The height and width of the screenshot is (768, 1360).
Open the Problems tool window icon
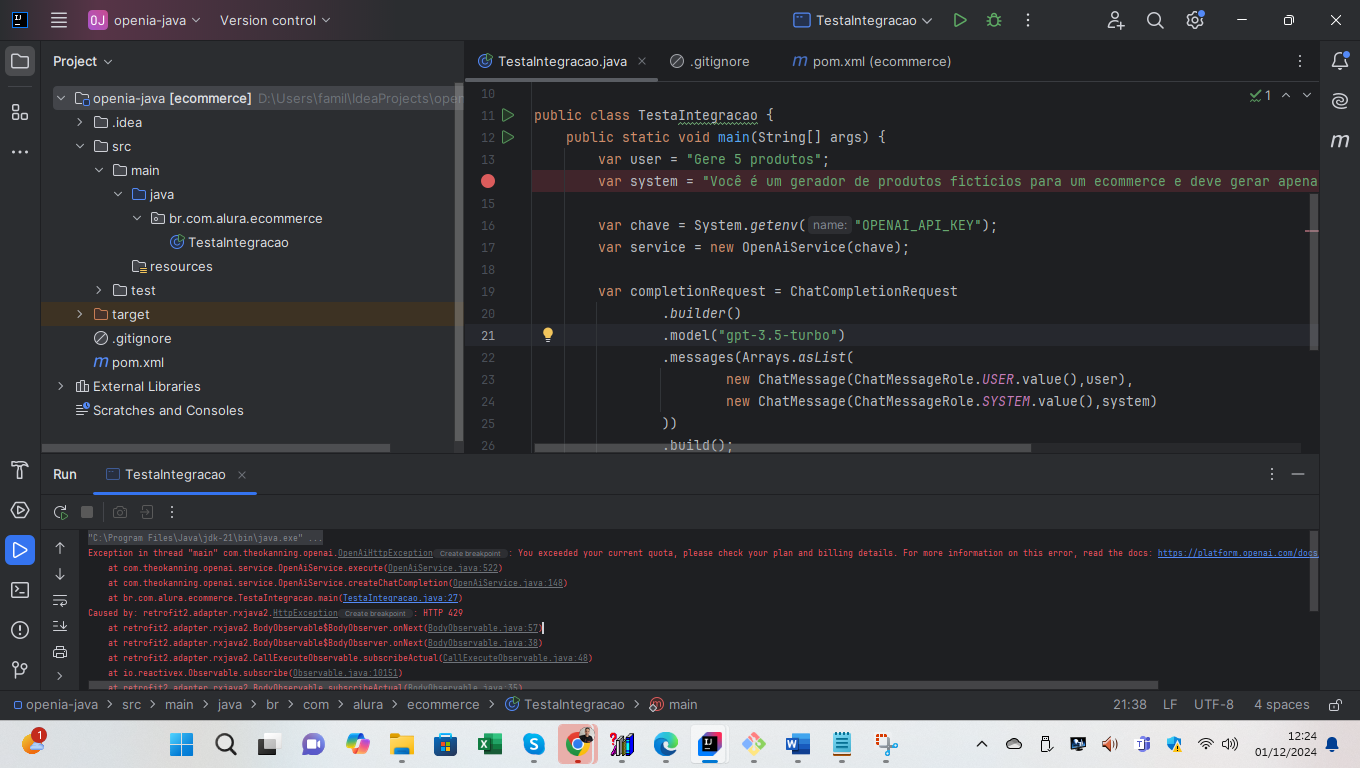(20, 630)
